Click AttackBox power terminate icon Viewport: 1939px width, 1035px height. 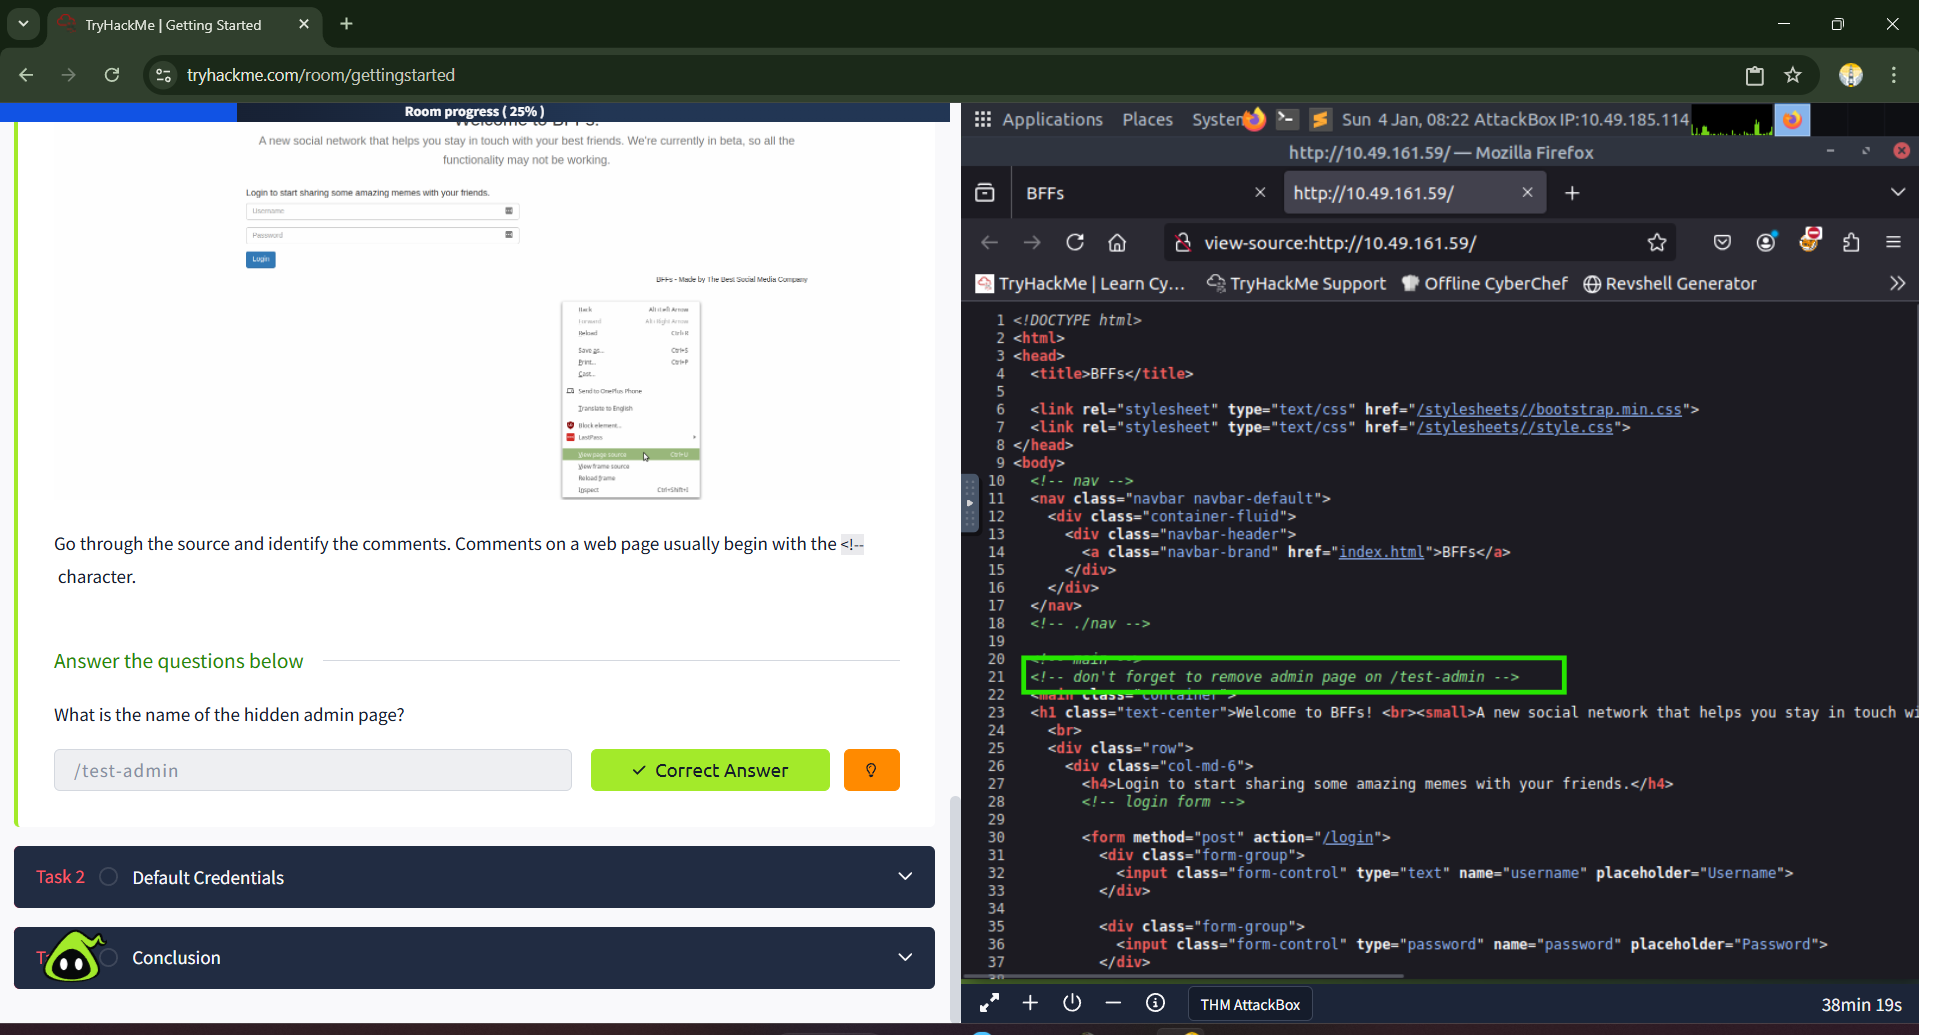point(1072,1003)
